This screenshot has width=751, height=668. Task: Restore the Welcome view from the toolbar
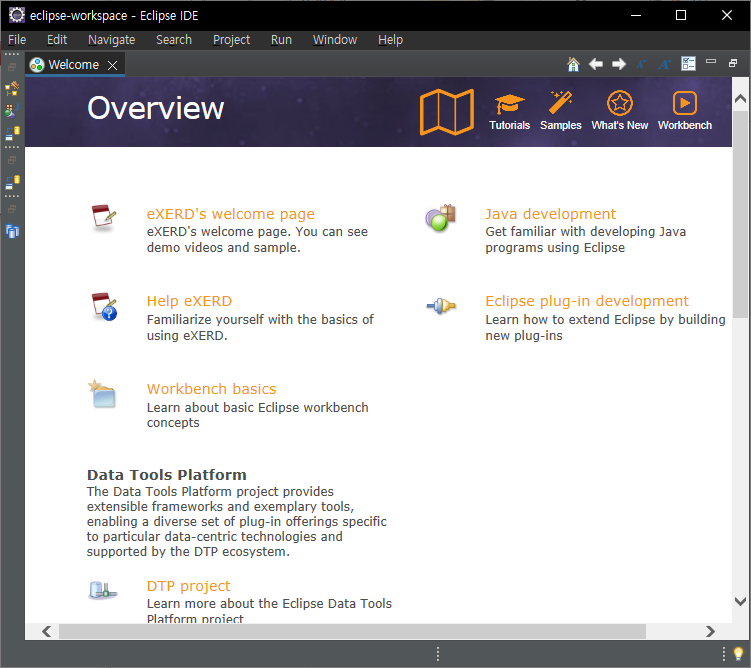click(x=733, y=63)
